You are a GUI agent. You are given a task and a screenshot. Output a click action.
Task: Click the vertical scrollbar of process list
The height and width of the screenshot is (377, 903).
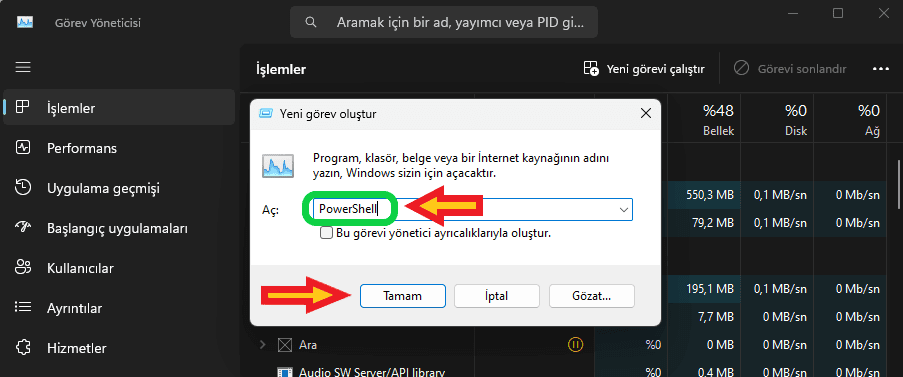(x=899, y=184)
